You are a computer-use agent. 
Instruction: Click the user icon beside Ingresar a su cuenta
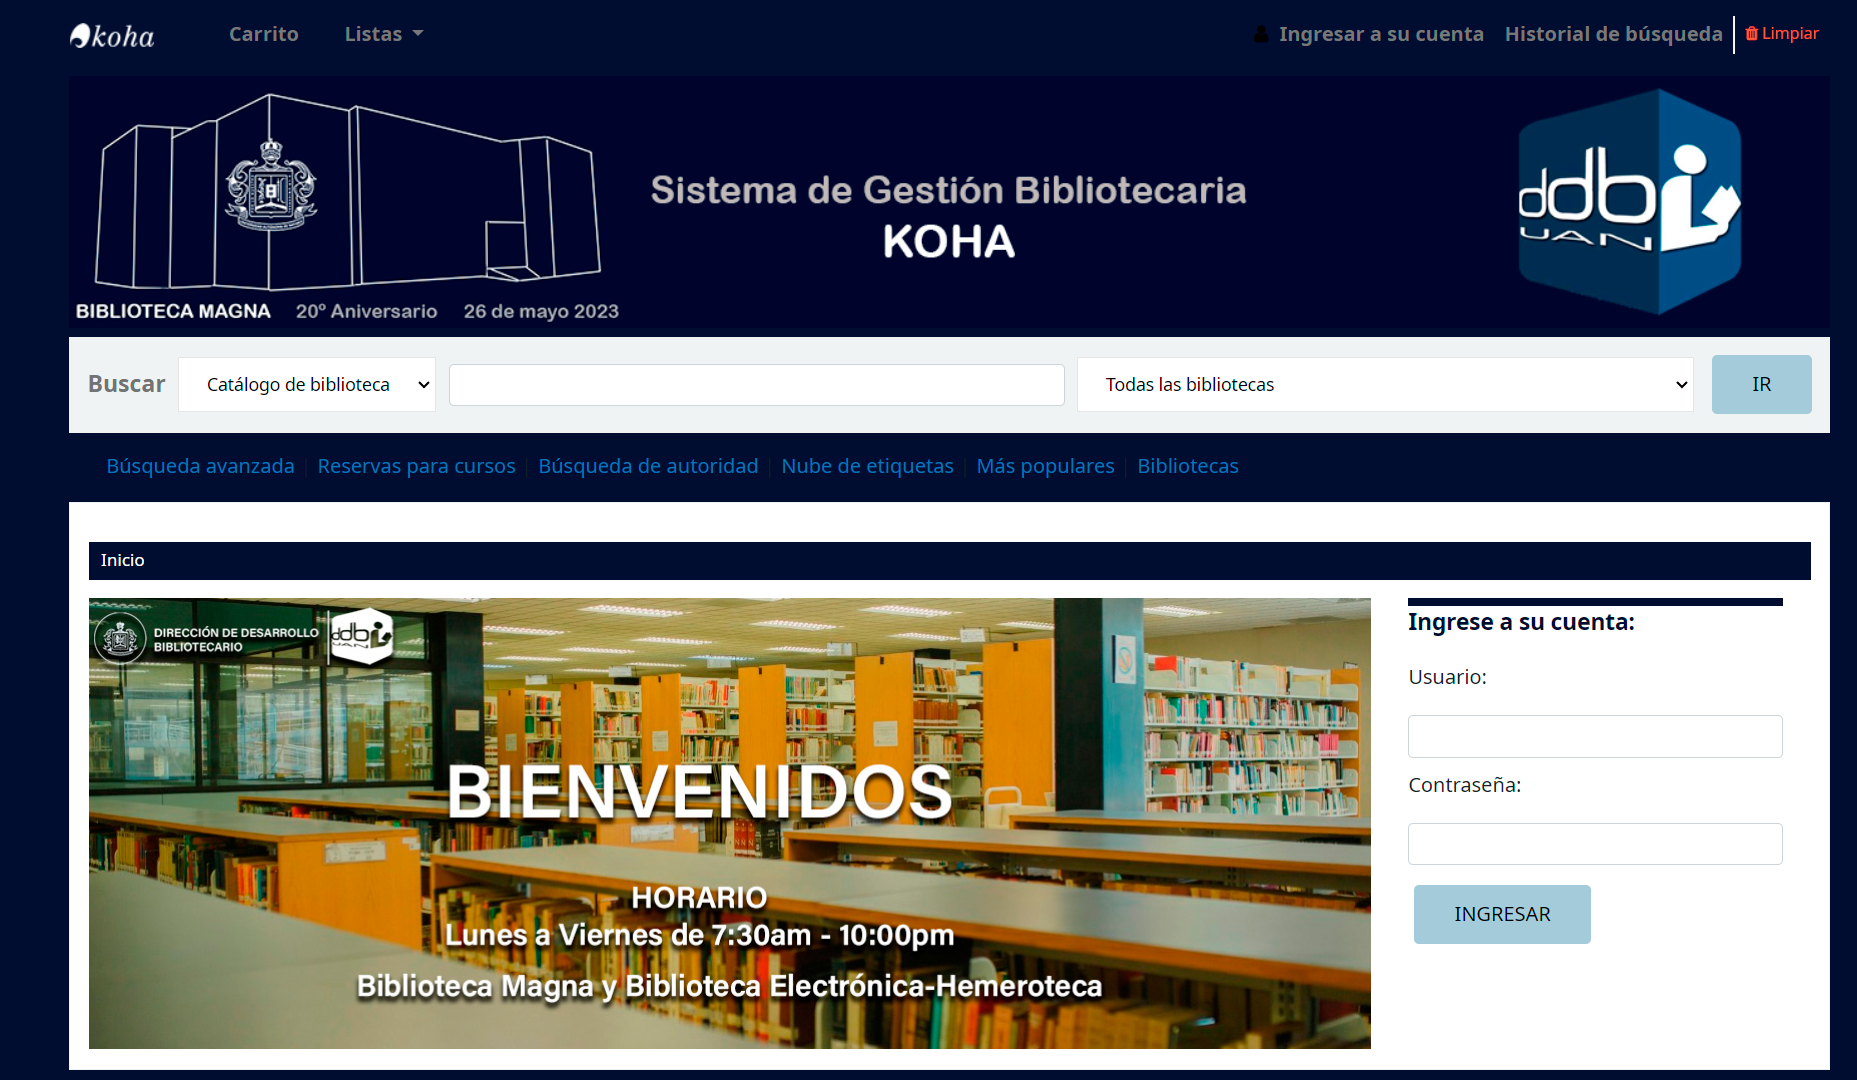pos(1261,34)
